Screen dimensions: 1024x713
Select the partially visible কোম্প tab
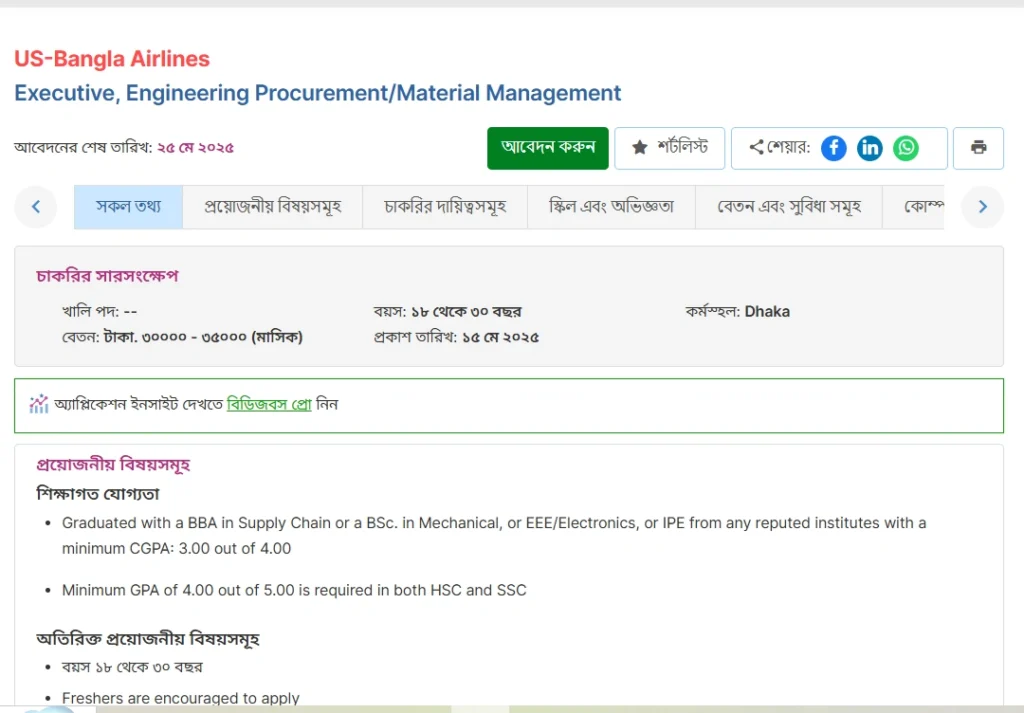(x=914, y=207)
